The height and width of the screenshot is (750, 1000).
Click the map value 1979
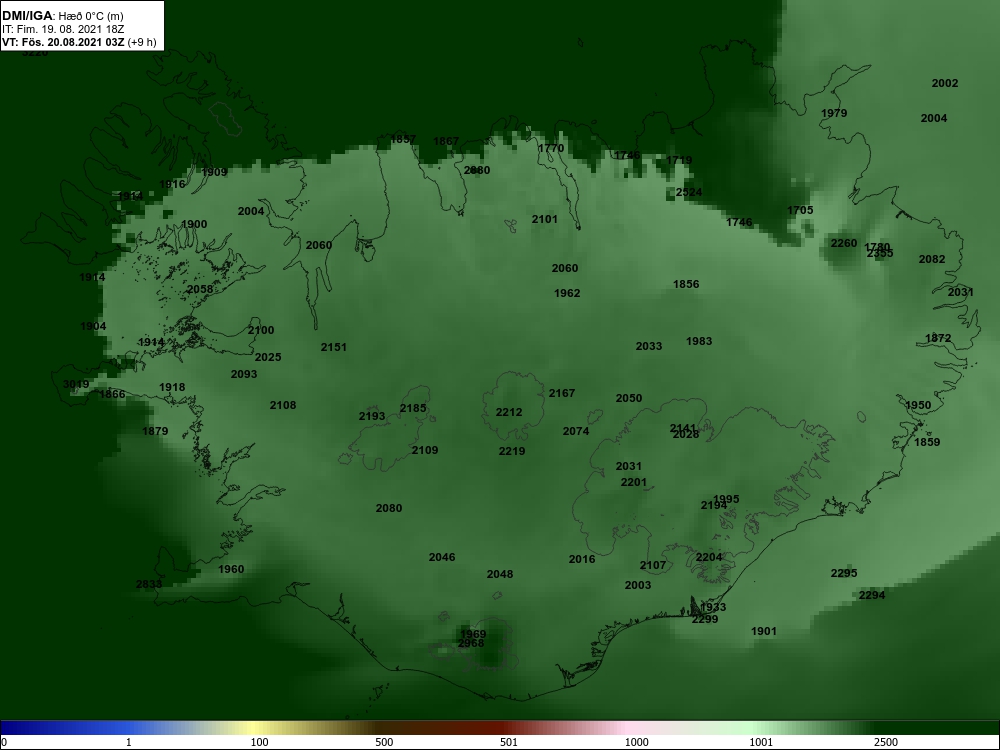[x=834, y=113]
